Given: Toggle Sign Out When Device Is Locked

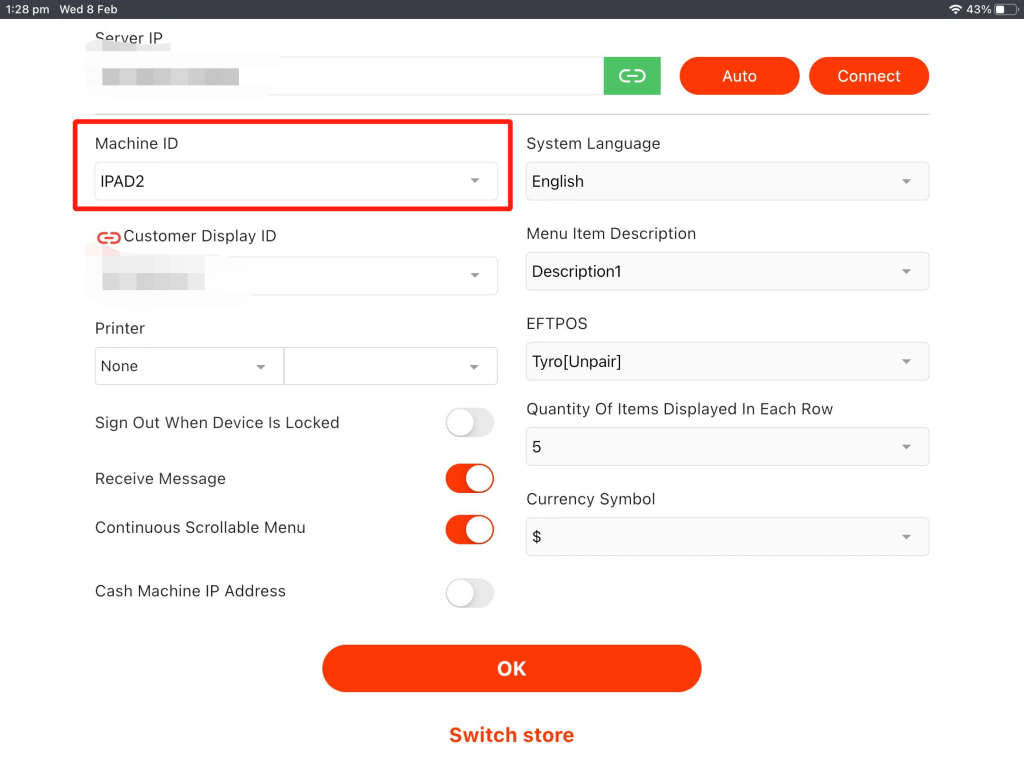Looking at the screenshot, I should 469,423.
